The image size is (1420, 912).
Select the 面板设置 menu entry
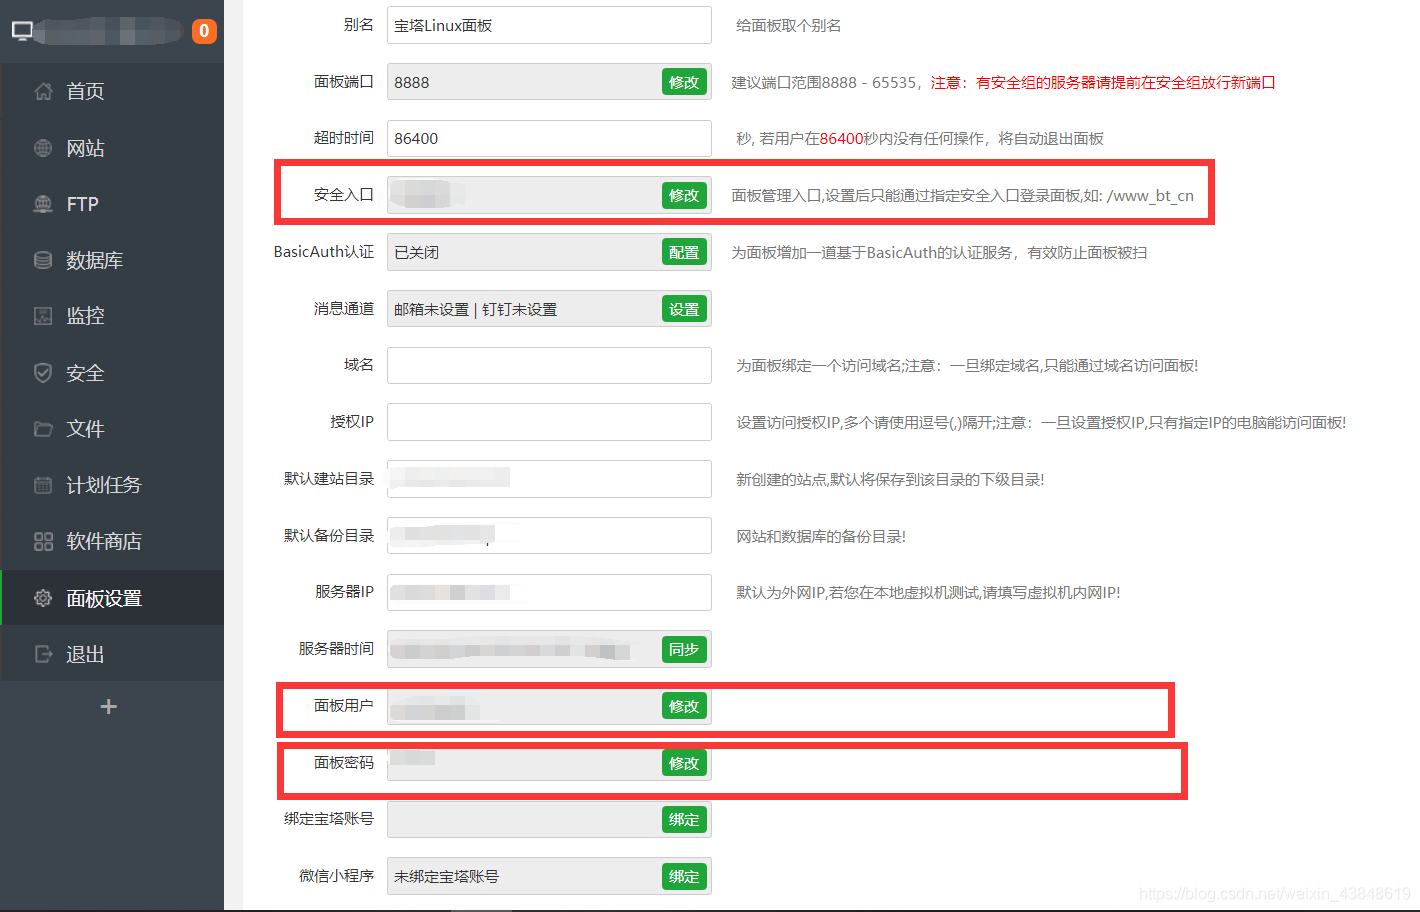(112, 598)
